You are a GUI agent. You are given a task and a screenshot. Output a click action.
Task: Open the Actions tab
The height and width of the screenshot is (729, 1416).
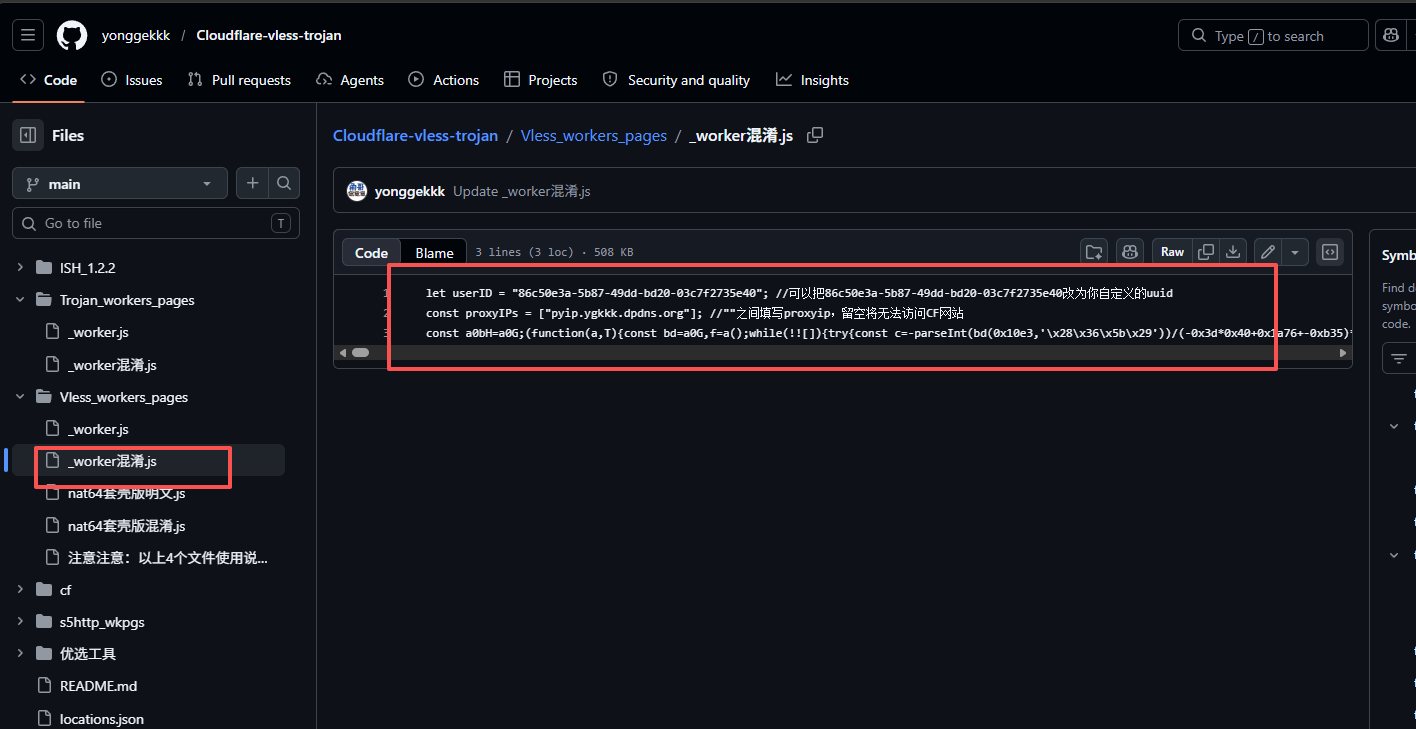click(444, 80)
